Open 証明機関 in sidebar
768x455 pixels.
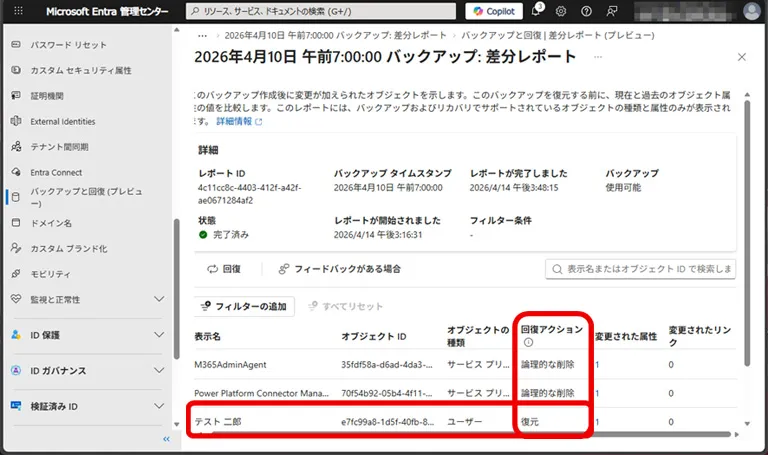47,96
